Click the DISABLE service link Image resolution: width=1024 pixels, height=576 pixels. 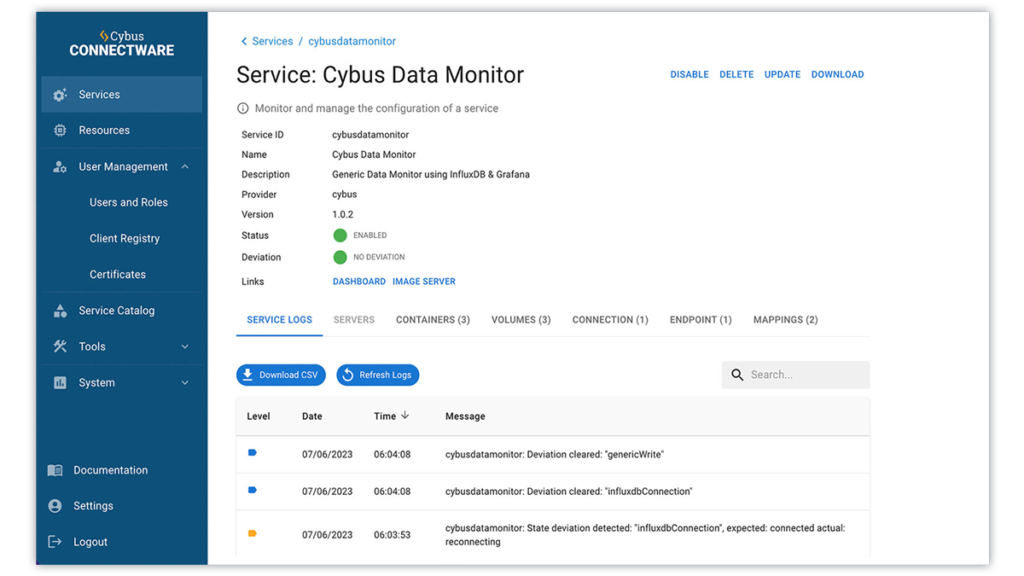(689, 74)
